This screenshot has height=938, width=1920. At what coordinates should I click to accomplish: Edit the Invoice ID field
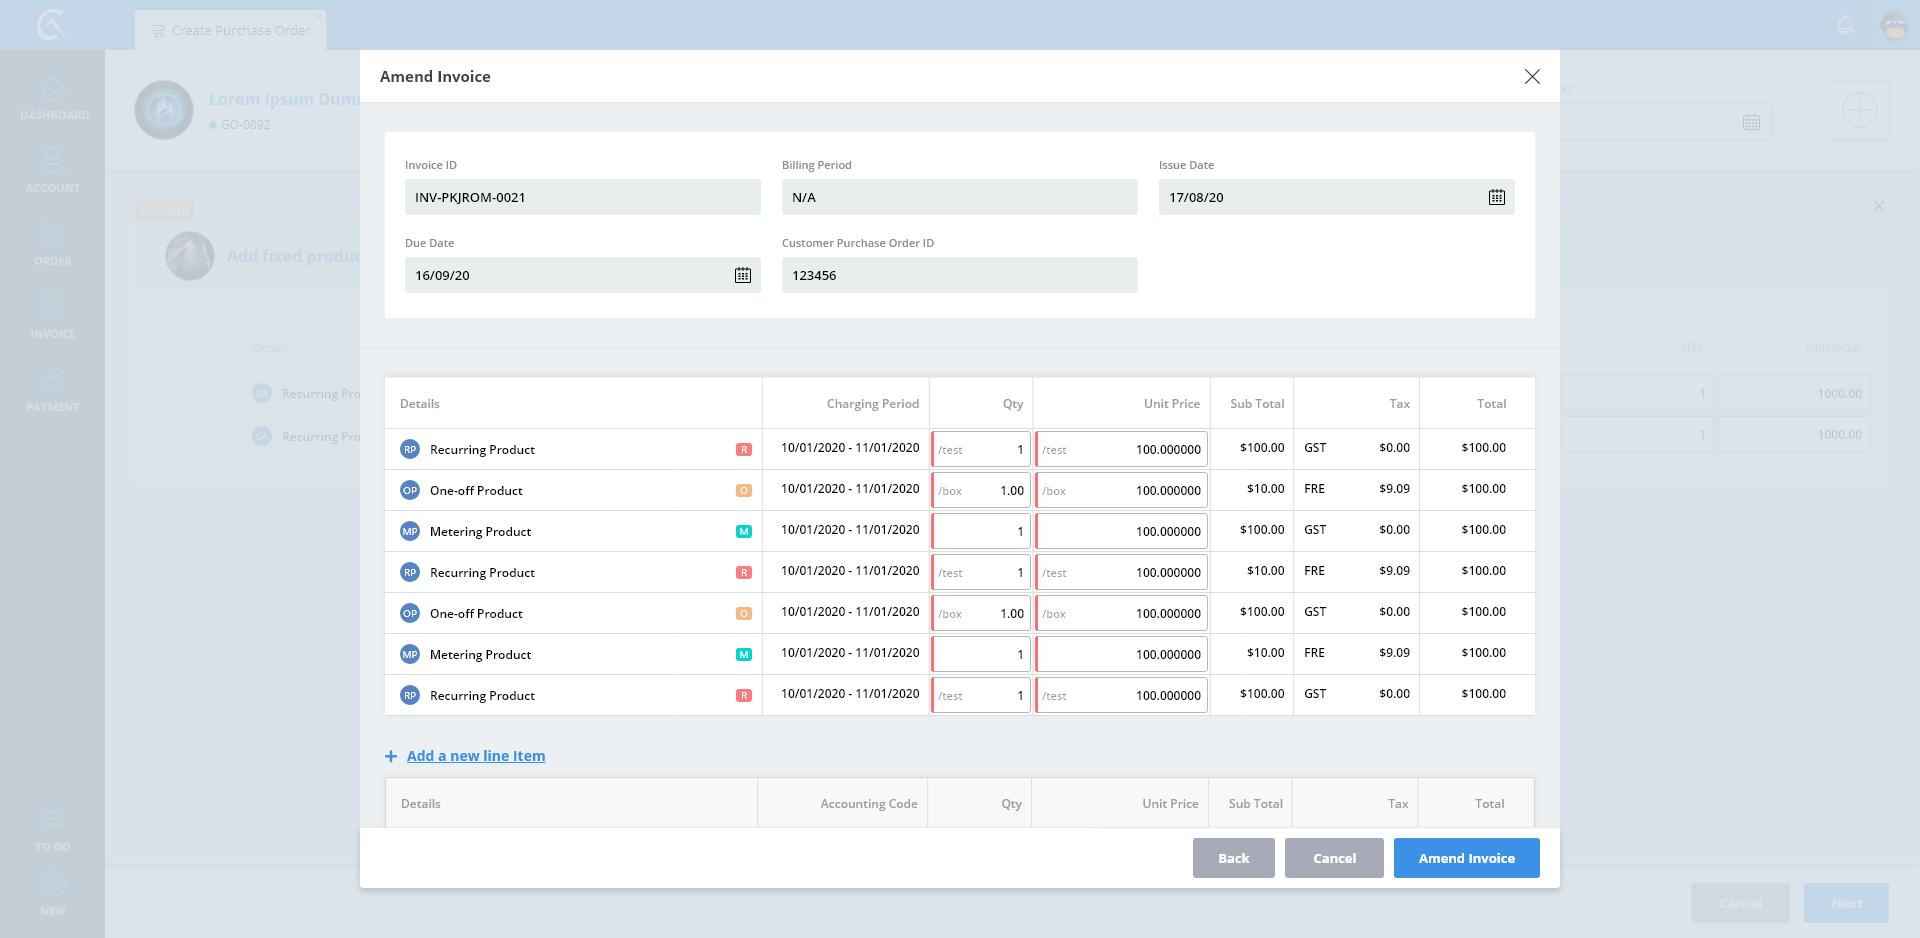582,197
